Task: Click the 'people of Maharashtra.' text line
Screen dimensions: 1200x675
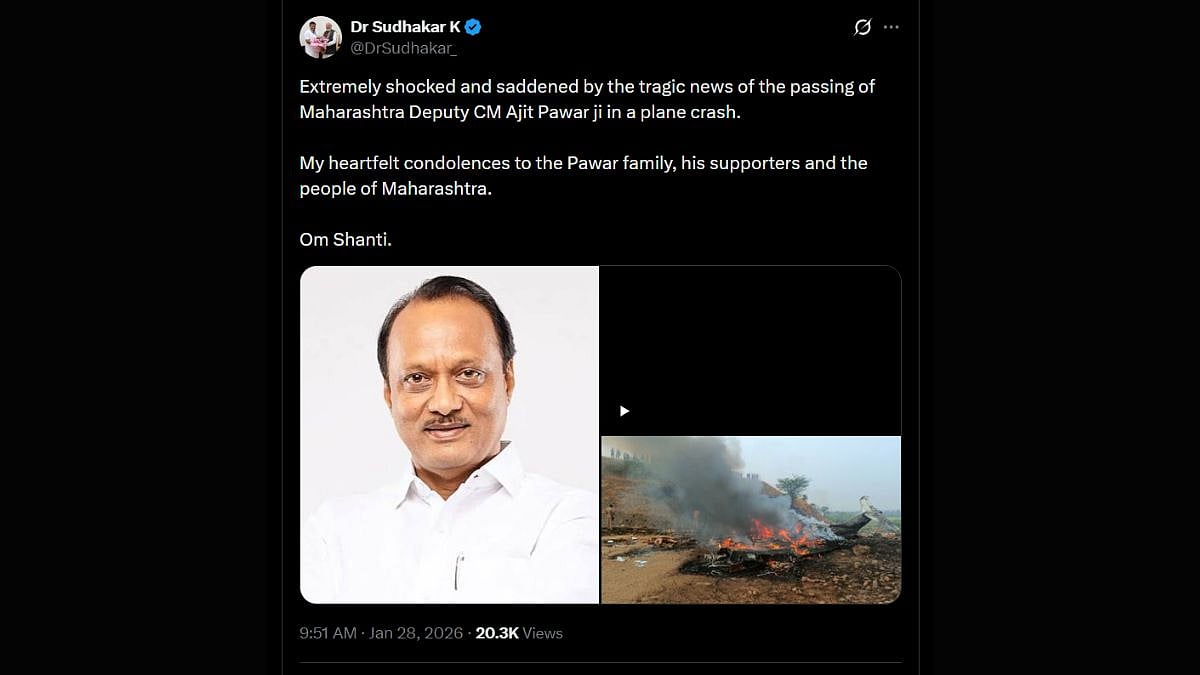Action: [396, 189]
